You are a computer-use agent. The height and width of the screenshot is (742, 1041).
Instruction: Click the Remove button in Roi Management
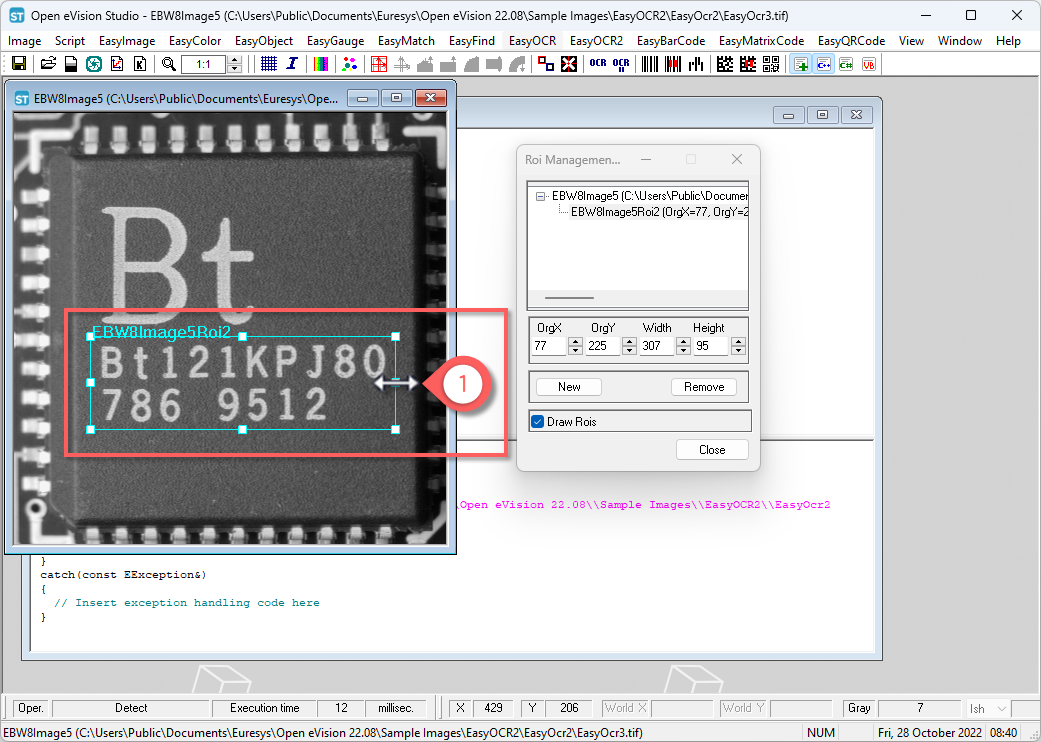pos(704,387)
